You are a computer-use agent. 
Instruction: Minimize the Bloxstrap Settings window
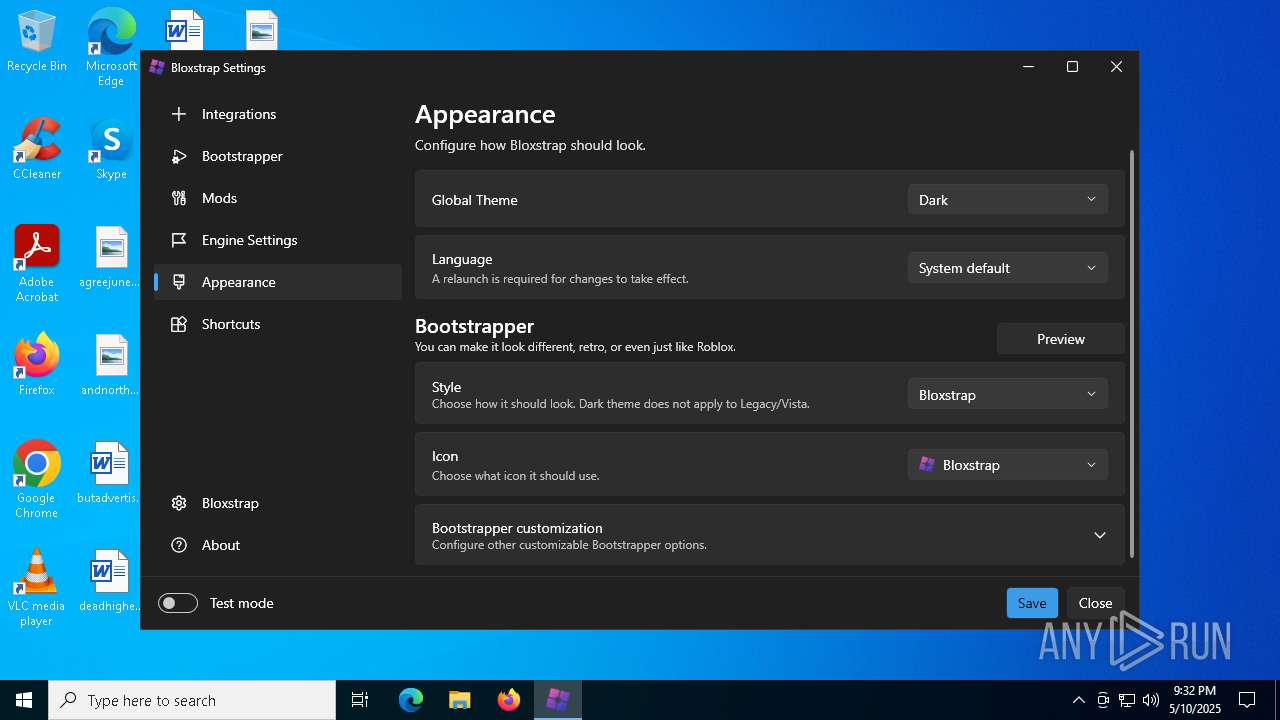[1028, 67]
